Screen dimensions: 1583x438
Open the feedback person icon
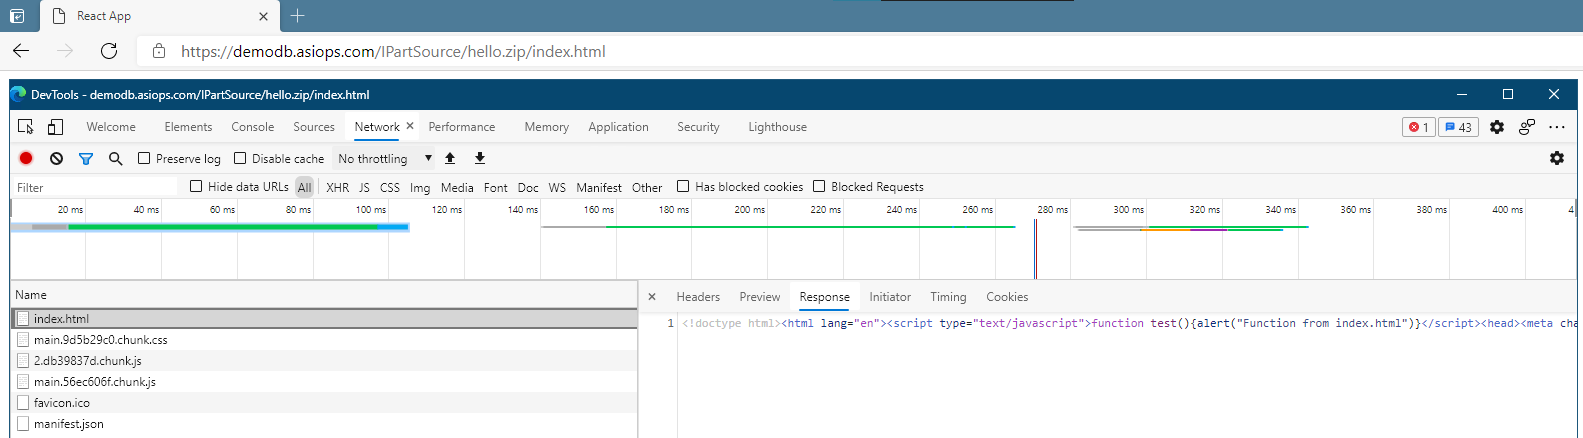[x=1527, y=127]
